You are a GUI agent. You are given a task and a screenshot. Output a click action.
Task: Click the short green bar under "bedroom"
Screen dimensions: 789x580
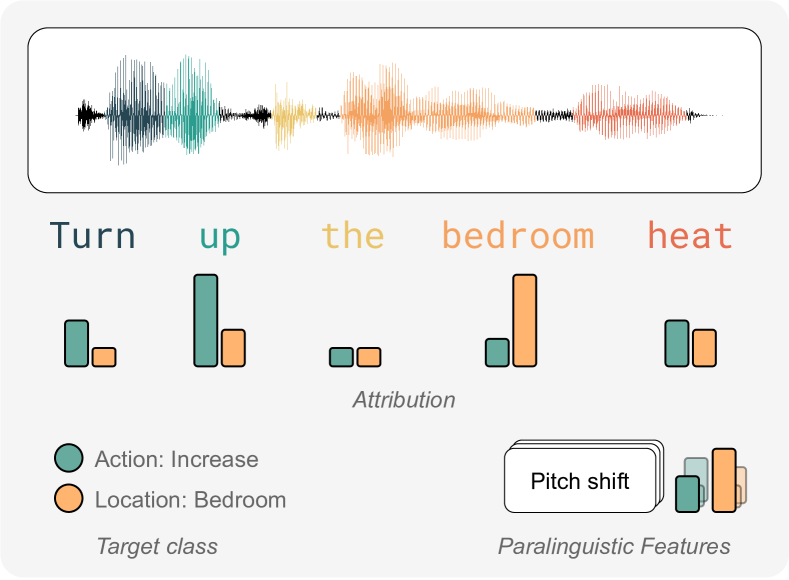pos(497,352)
